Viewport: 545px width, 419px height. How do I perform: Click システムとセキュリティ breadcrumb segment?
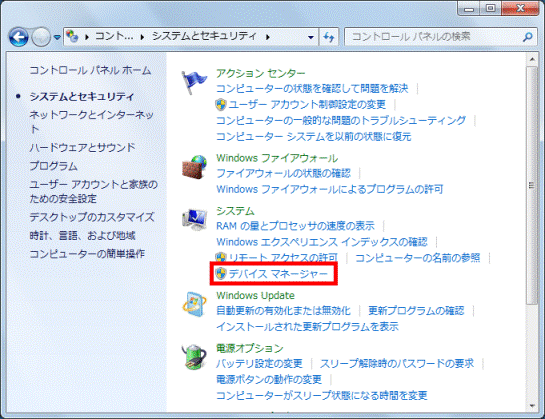pos(204,36)
